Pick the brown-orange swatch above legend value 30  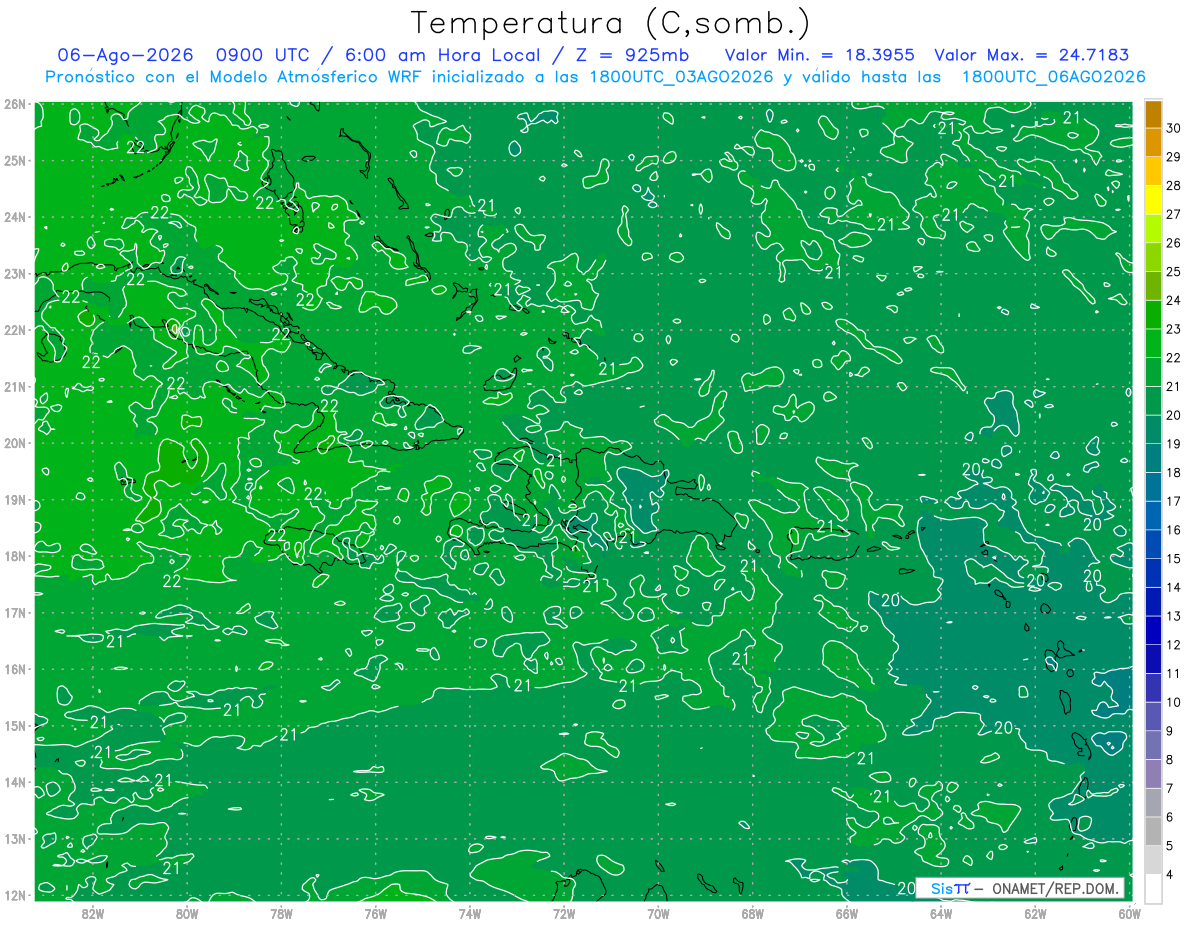(x=1153, y=114)
